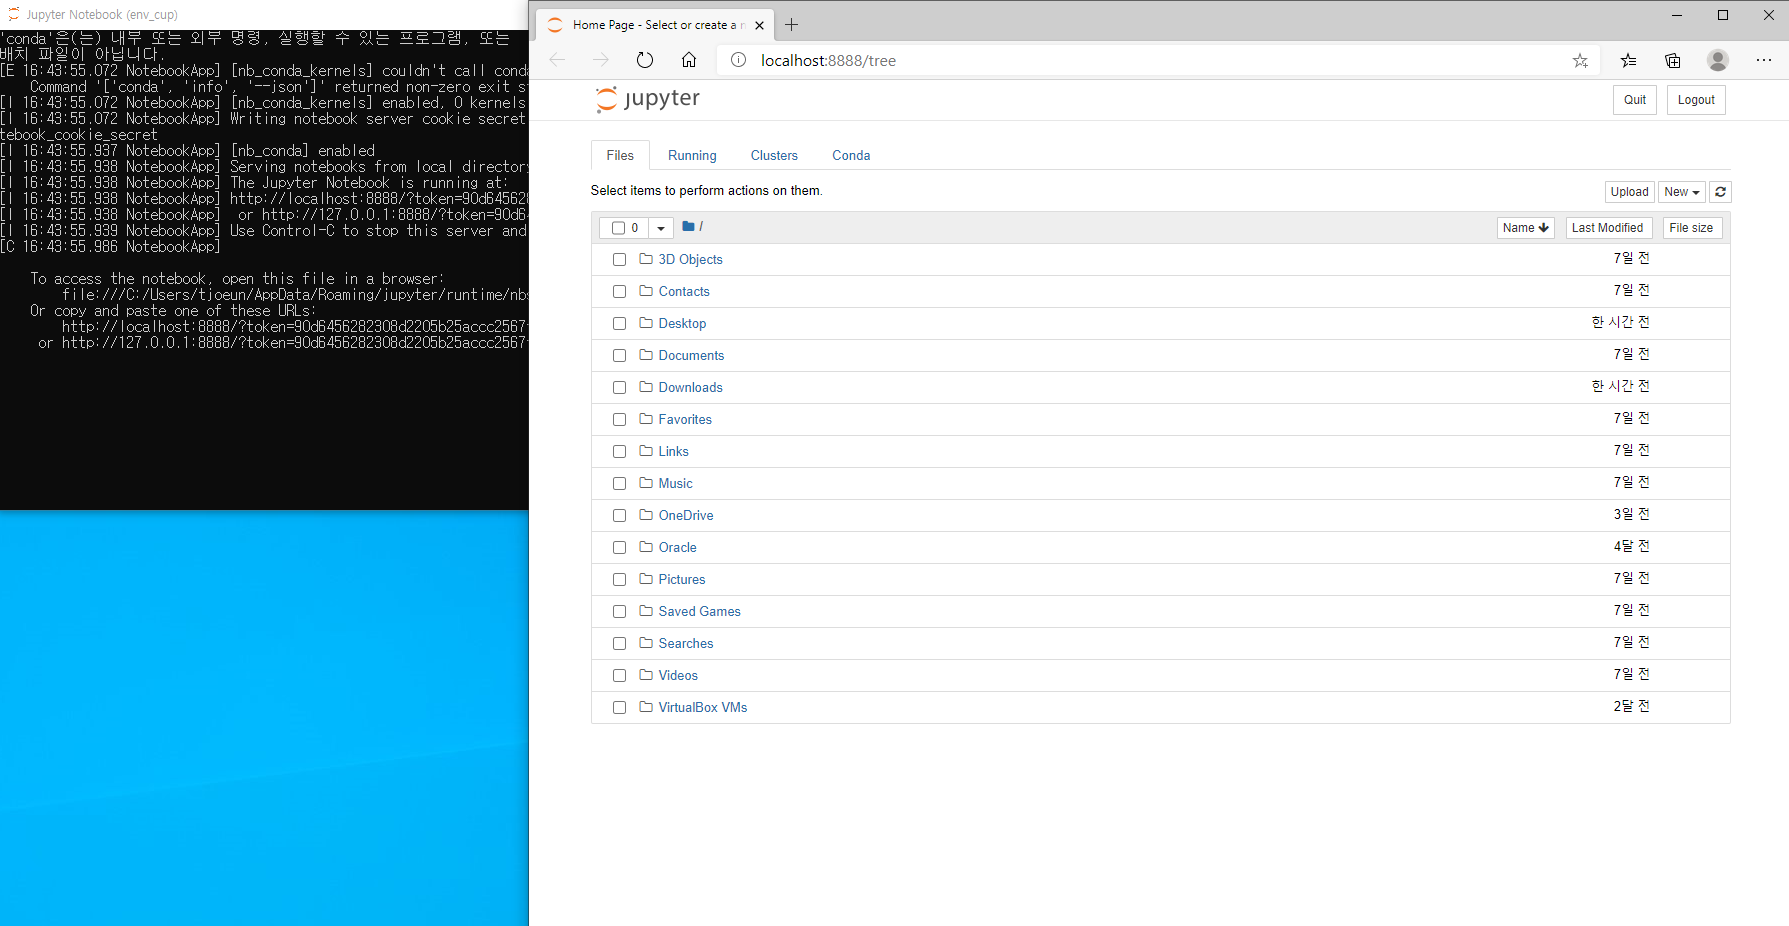1789x926 pixels.
Task: Click the root folder breadcrumb icon
Action: click(689, 227)
